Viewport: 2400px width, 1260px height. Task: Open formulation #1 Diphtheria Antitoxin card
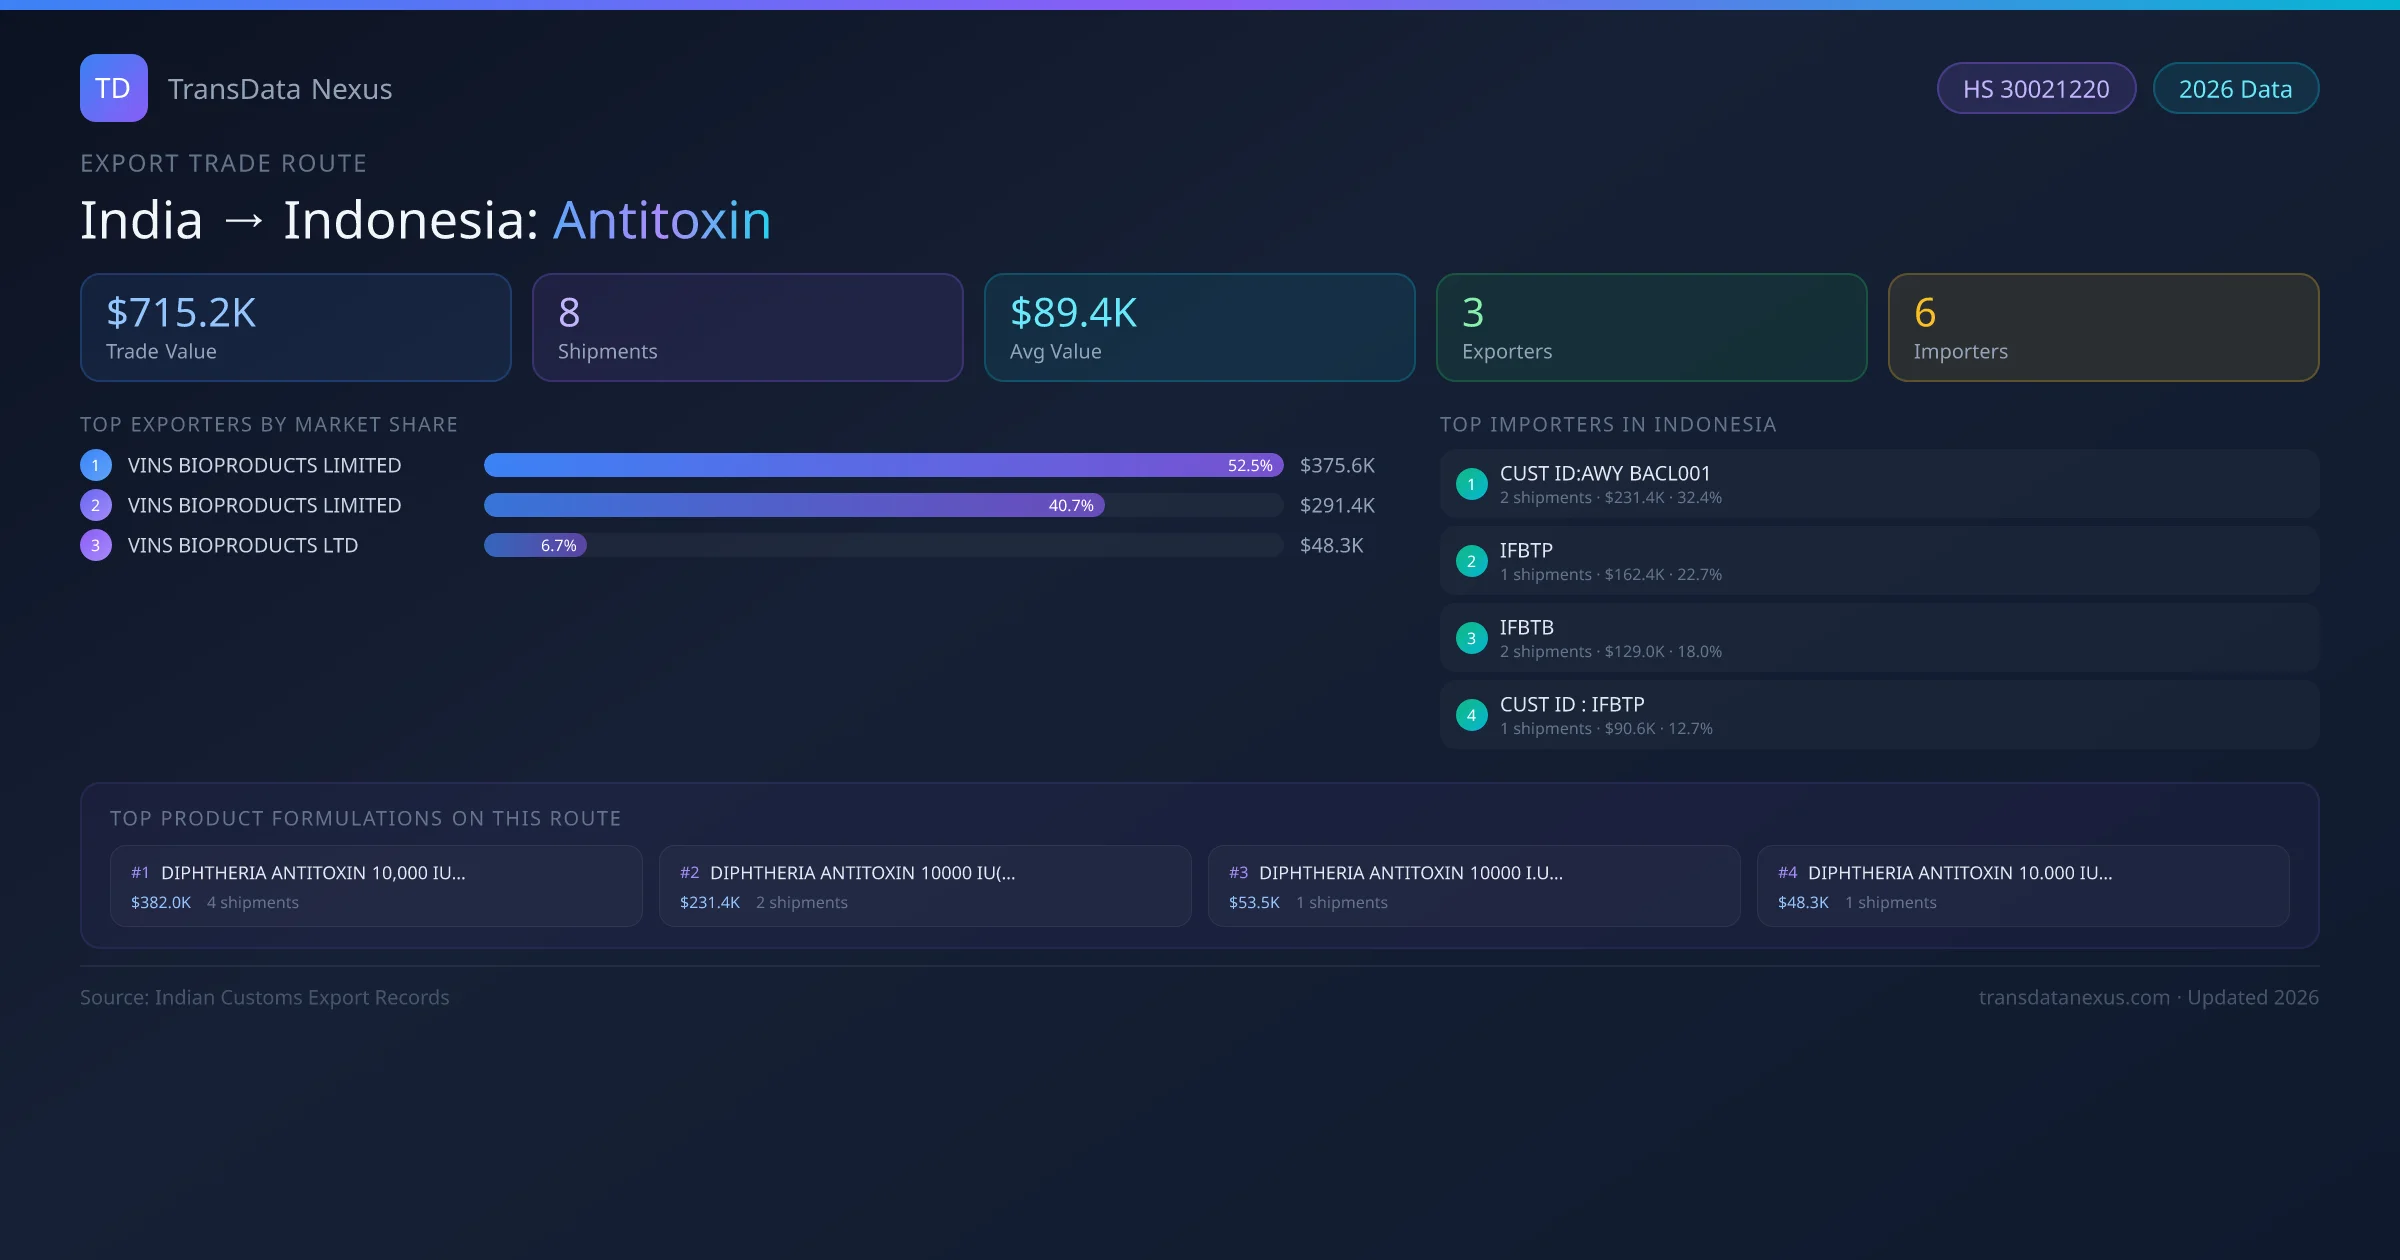pos(376,886)
